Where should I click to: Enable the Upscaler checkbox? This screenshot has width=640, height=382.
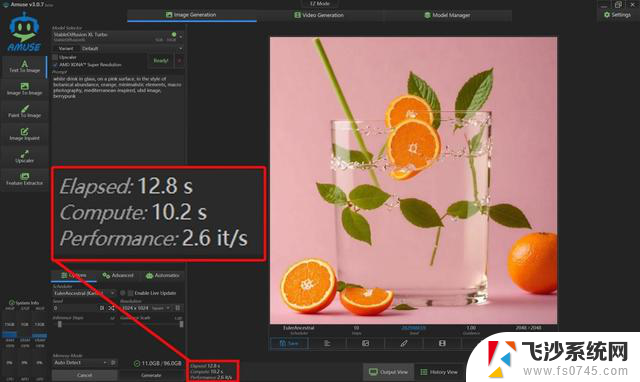[x=55, y=58]
